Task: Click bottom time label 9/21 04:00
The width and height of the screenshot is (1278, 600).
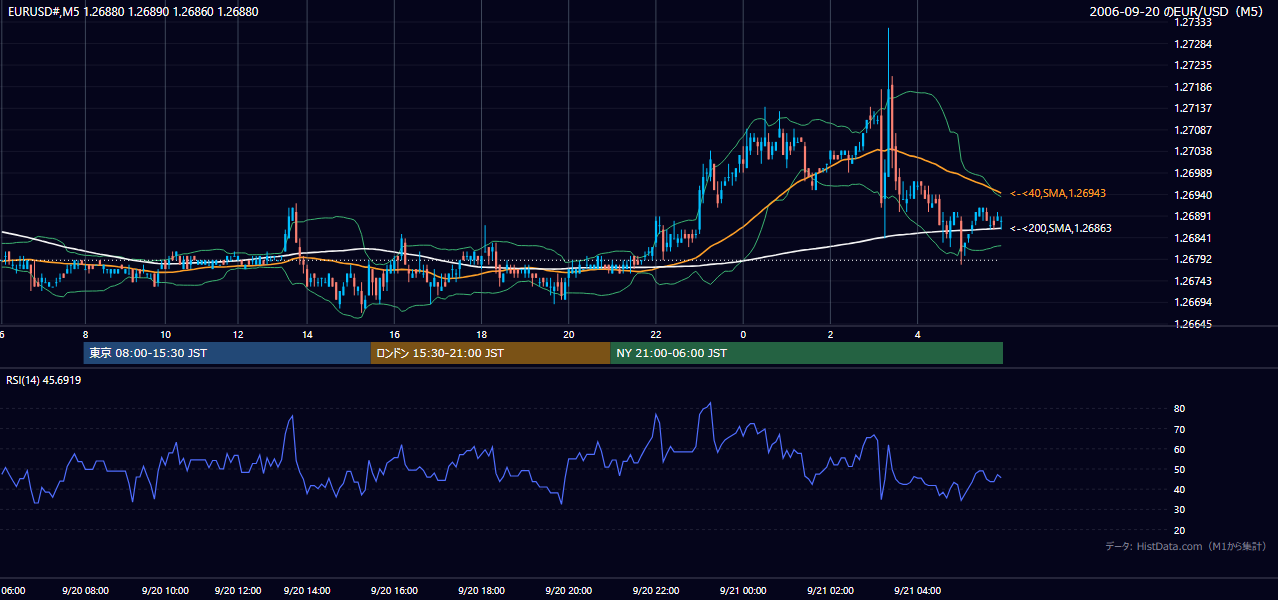Action: click(917, 590)
